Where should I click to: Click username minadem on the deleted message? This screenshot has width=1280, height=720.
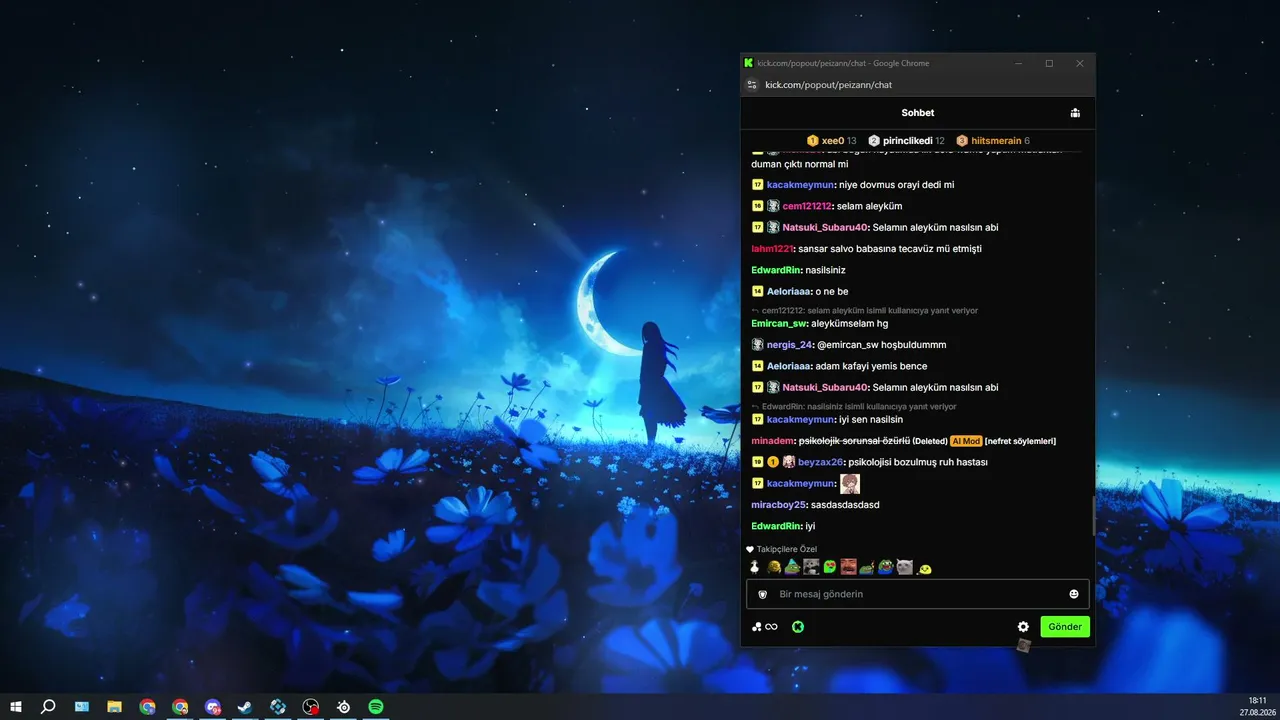click(x=773, y=441)
